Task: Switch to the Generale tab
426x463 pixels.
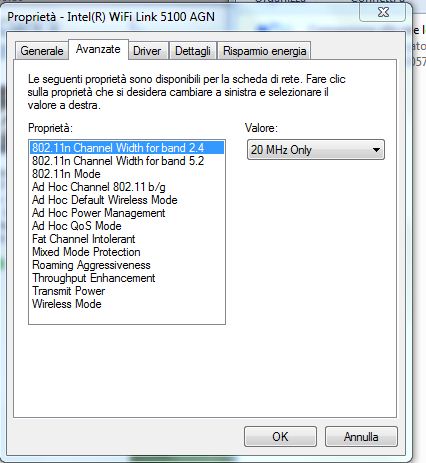Action: [x=42, y=51]
